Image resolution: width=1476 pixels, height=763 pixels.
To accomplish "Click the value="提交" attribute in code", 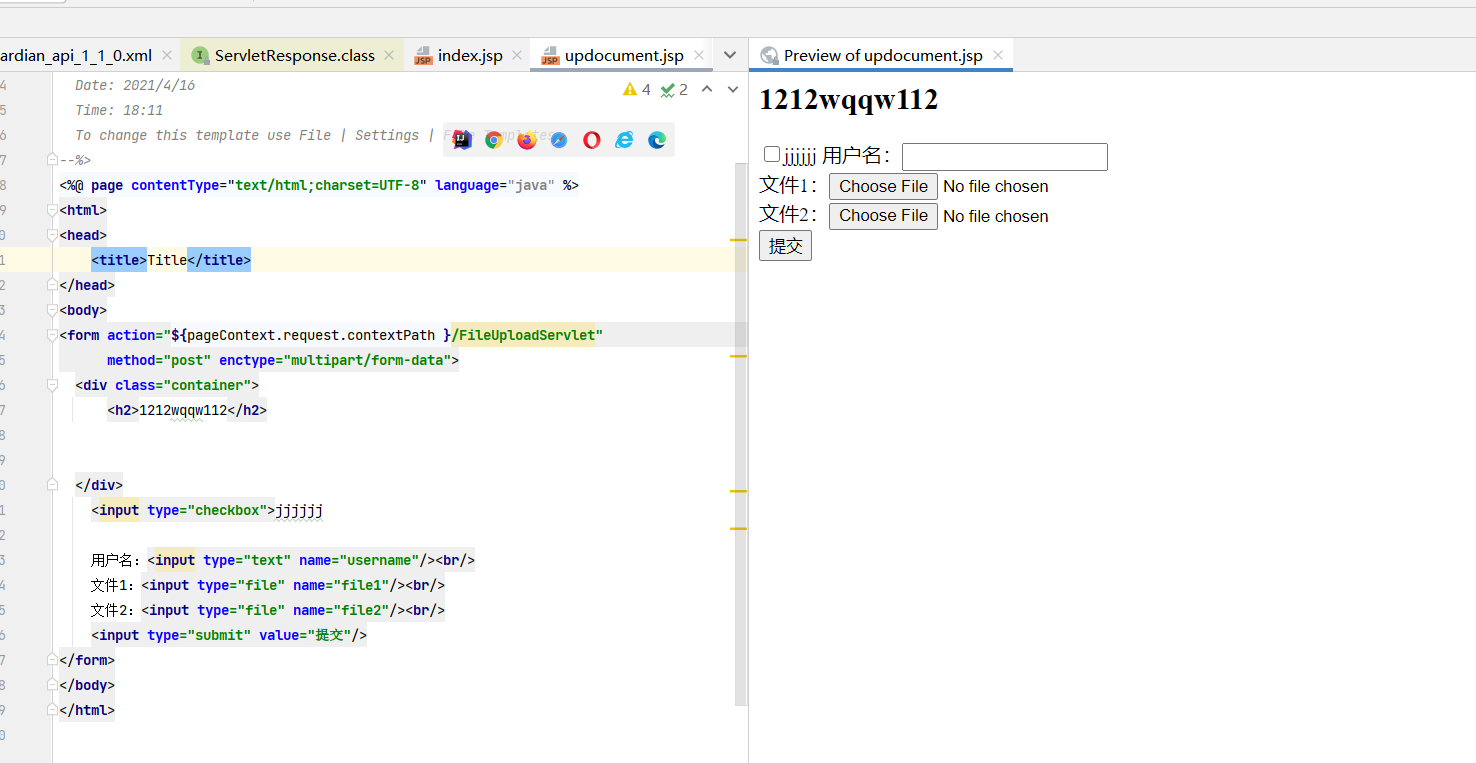I will pos(305,635).
